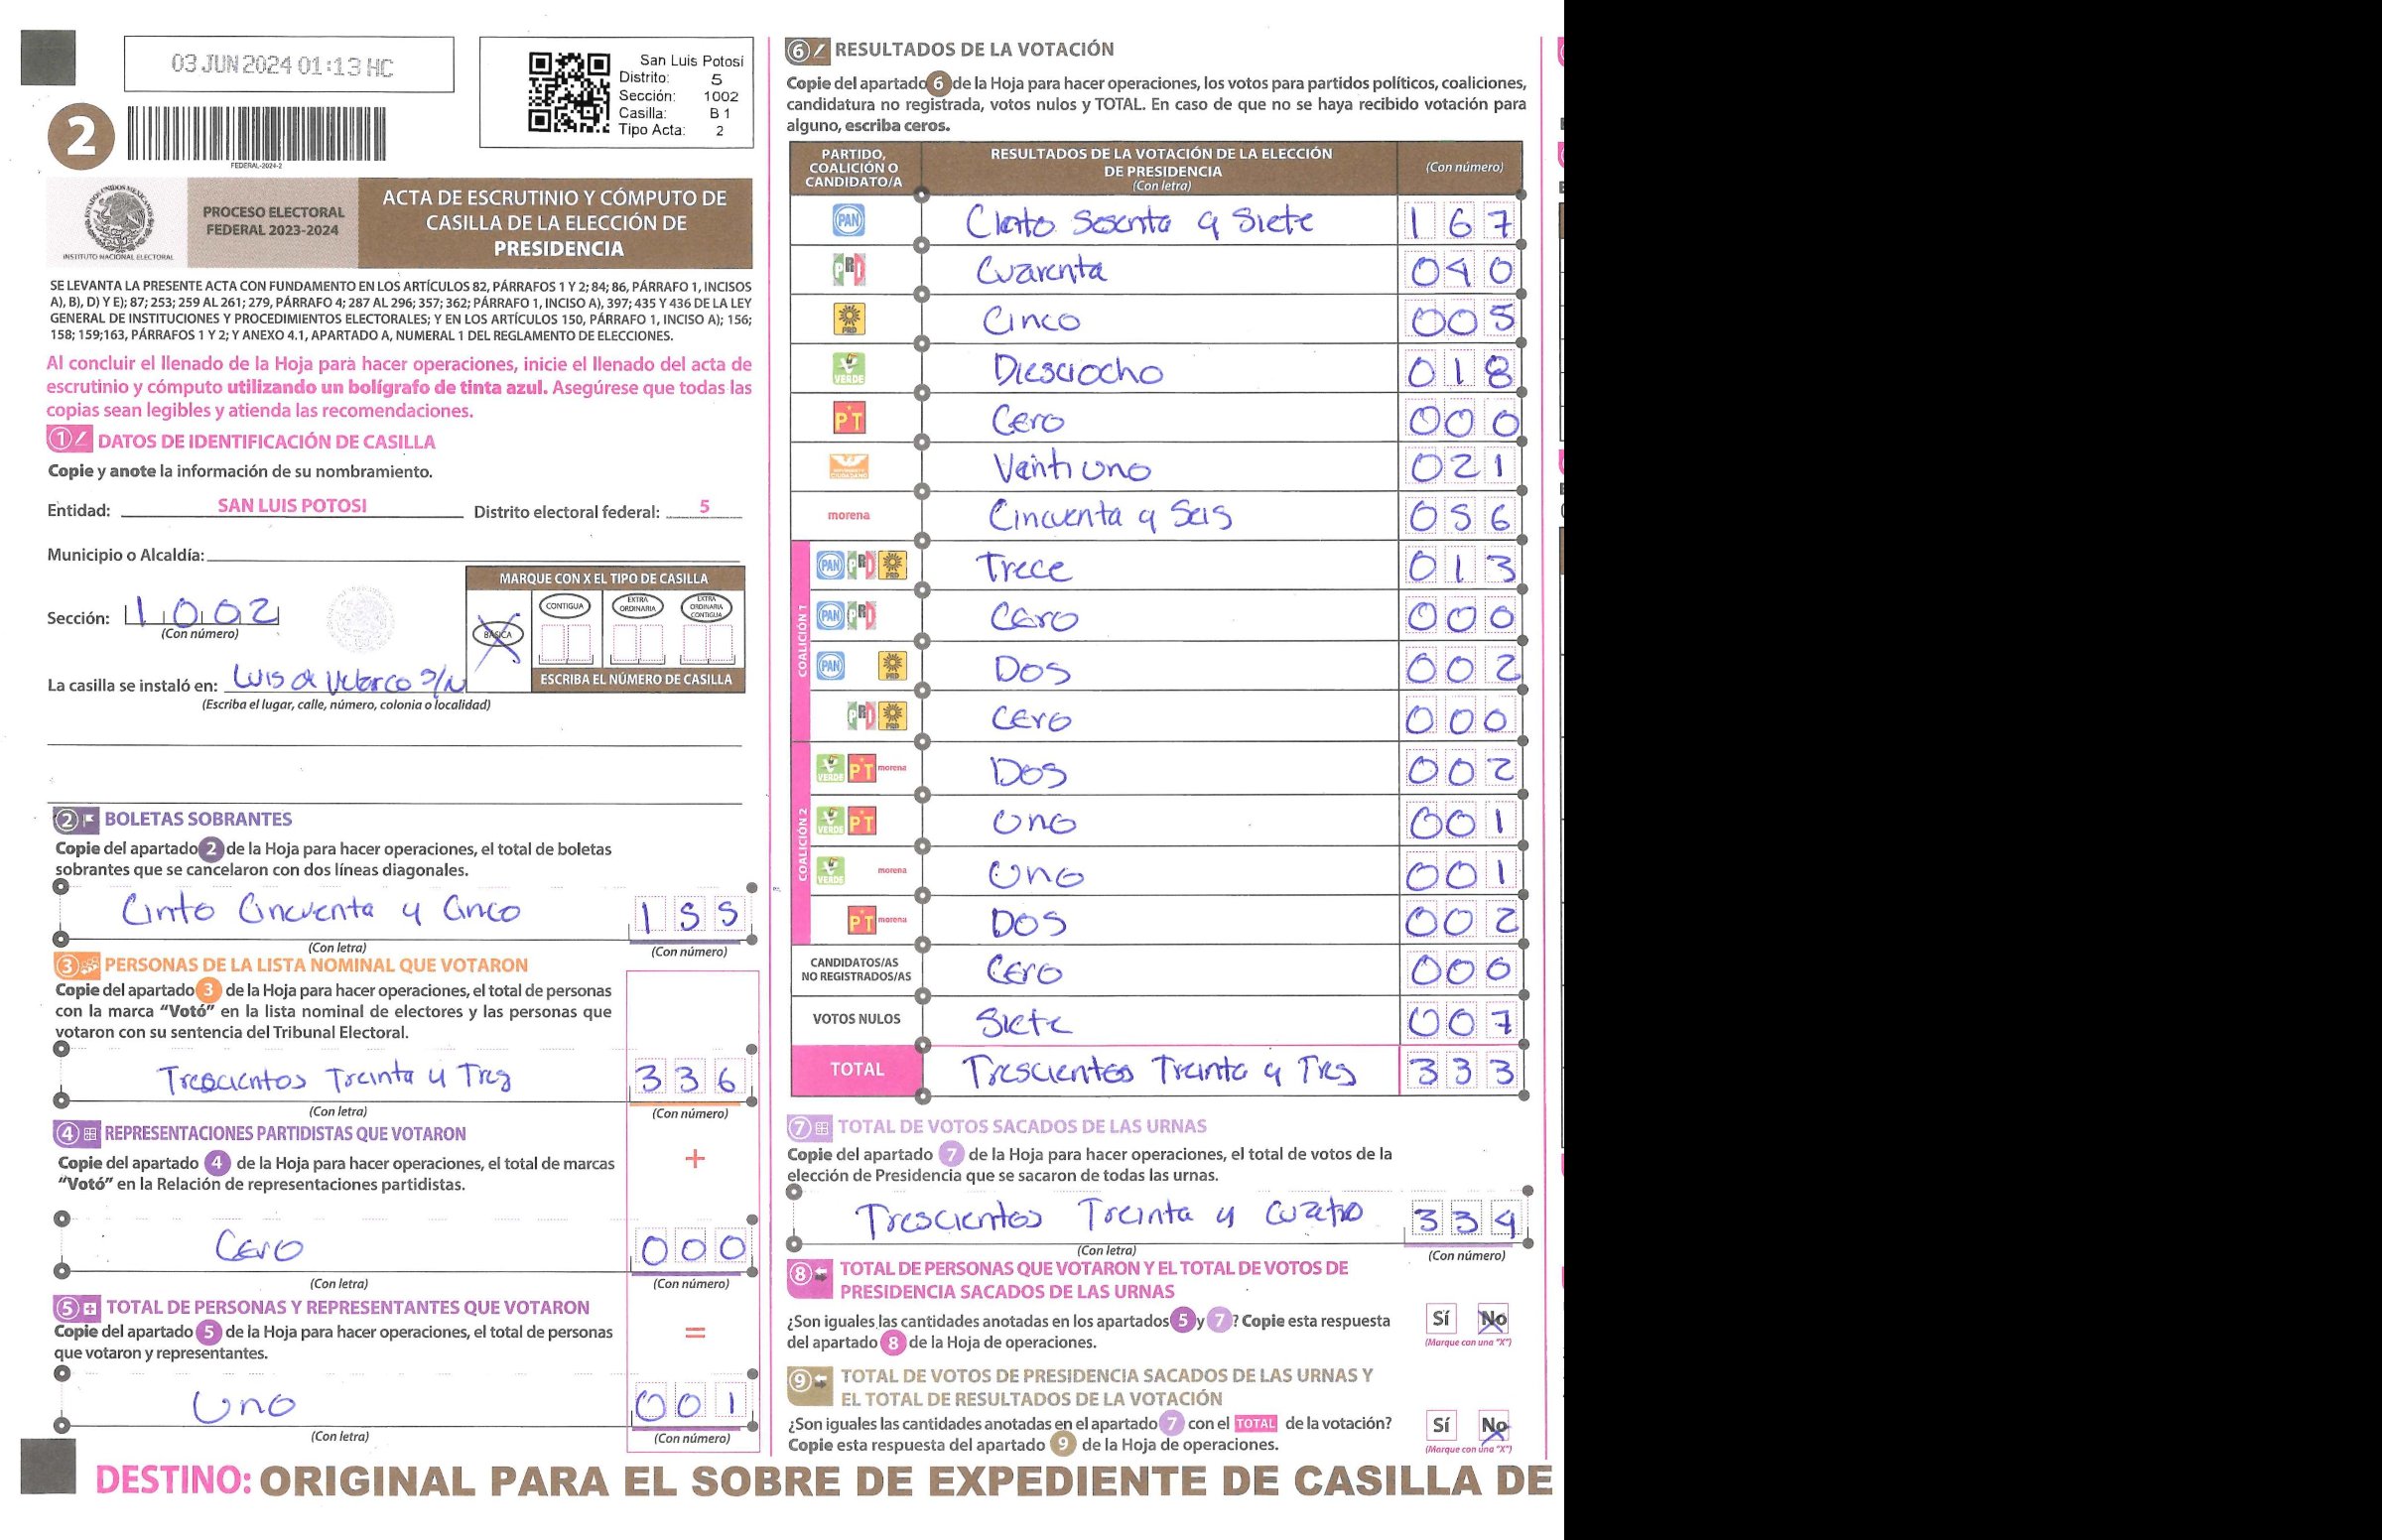Screen dimensions: 2382x1540
Task: Click the brown circle number 2 badge
Action: (81, 137)
